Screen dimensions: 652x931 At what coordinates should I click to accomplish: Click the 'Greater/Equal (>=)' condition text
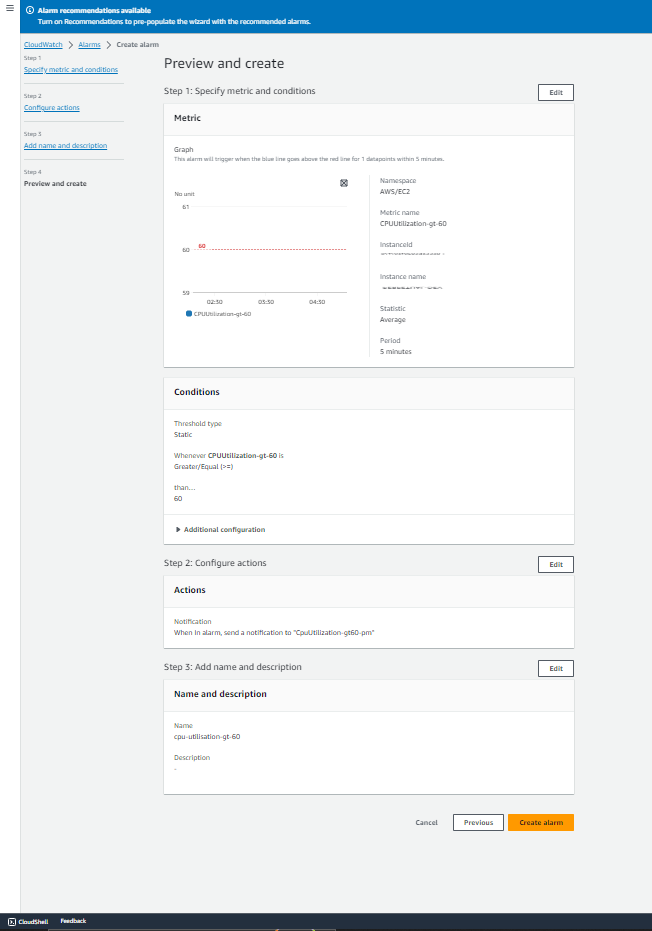[x=204, y=467]
